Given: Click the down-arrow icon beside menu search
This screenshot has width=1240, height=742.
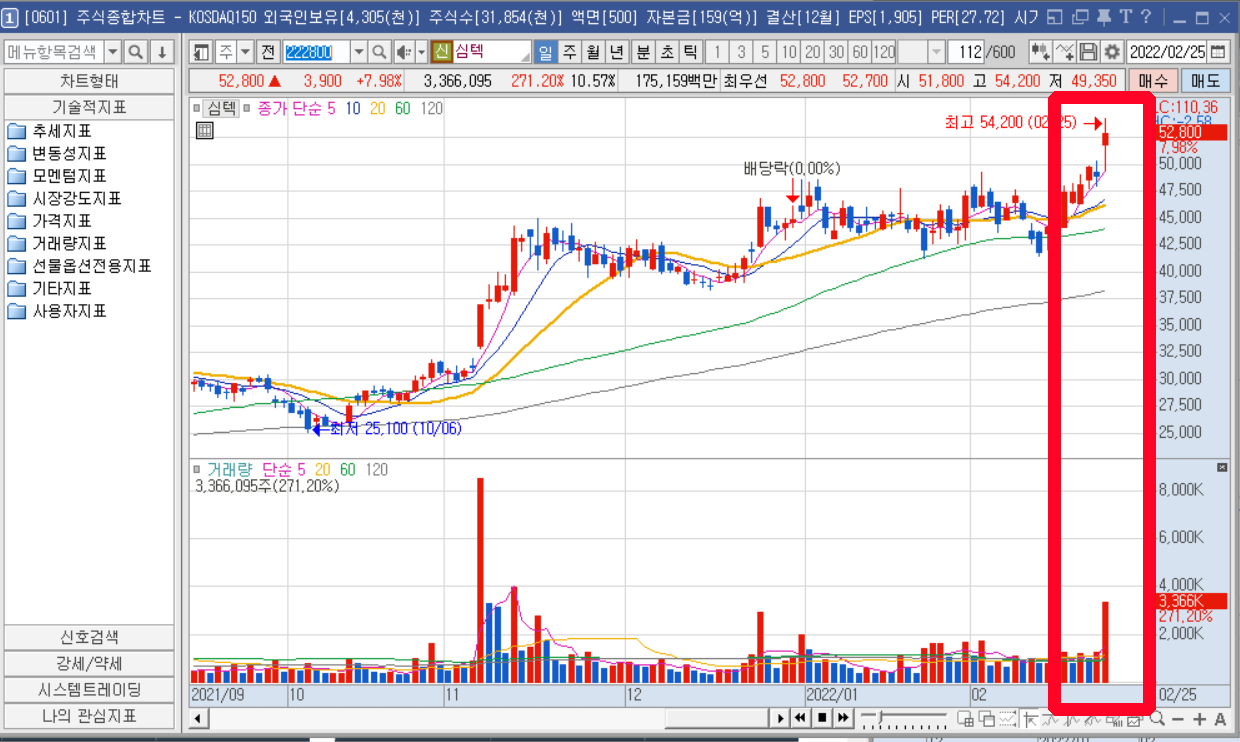Looking at the screenshot, I should click(160, 52).
